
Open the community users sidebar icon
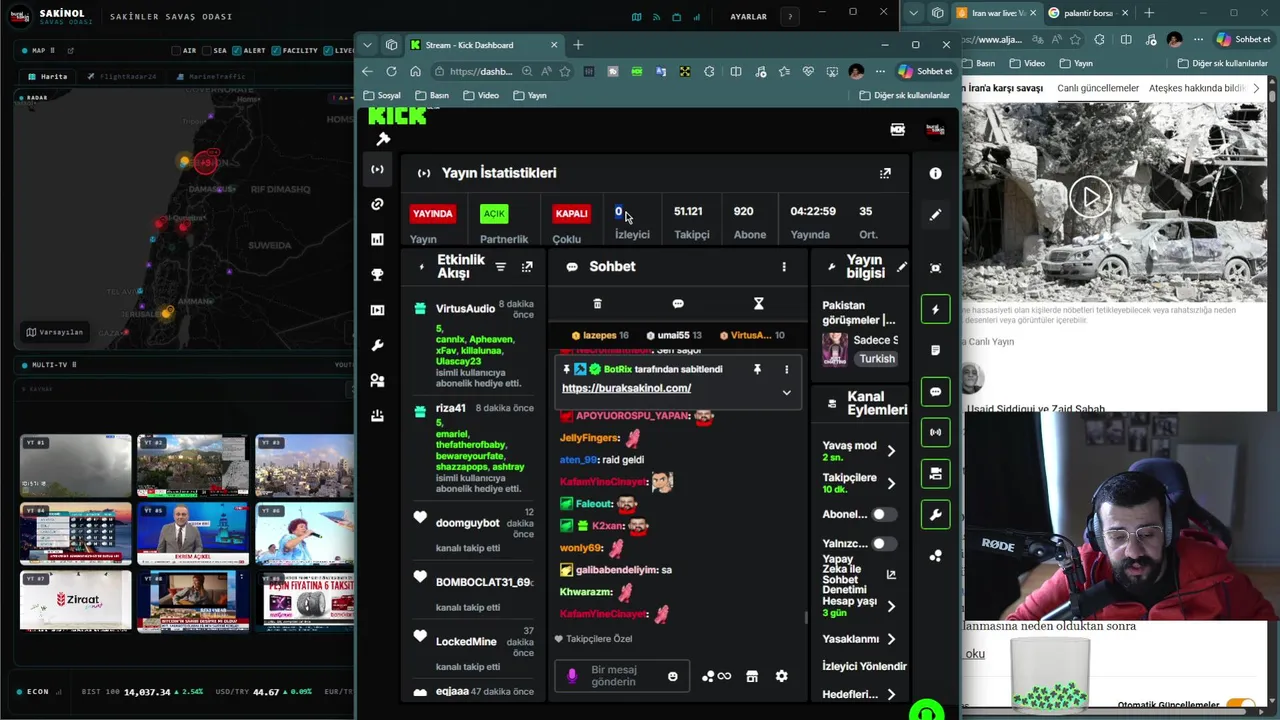pos(377,380)
